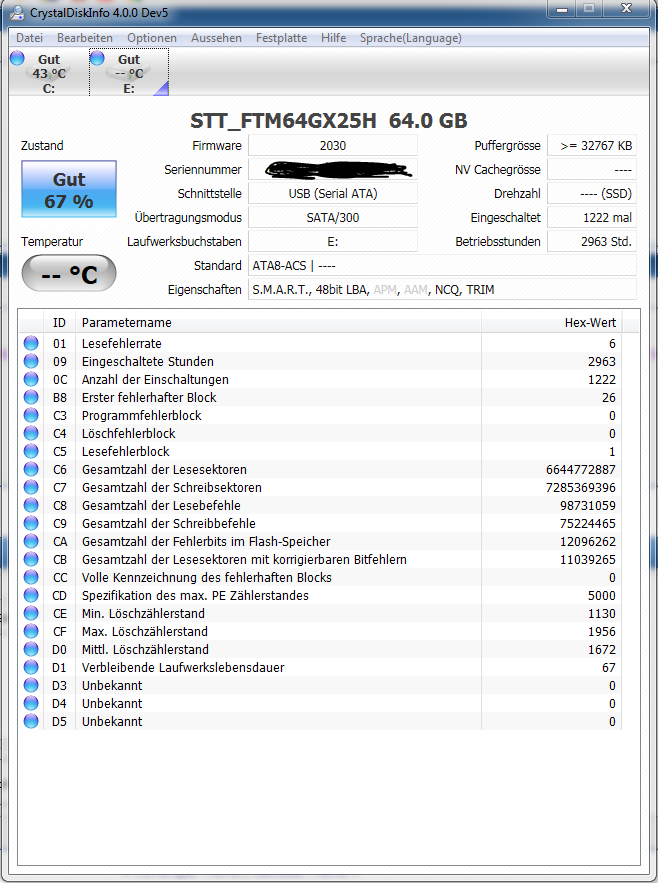Image resolution: width=658 pixels, height=883 pixels.
Task: Open the Sprache(Language) menu
Action: tap(411, 38)
